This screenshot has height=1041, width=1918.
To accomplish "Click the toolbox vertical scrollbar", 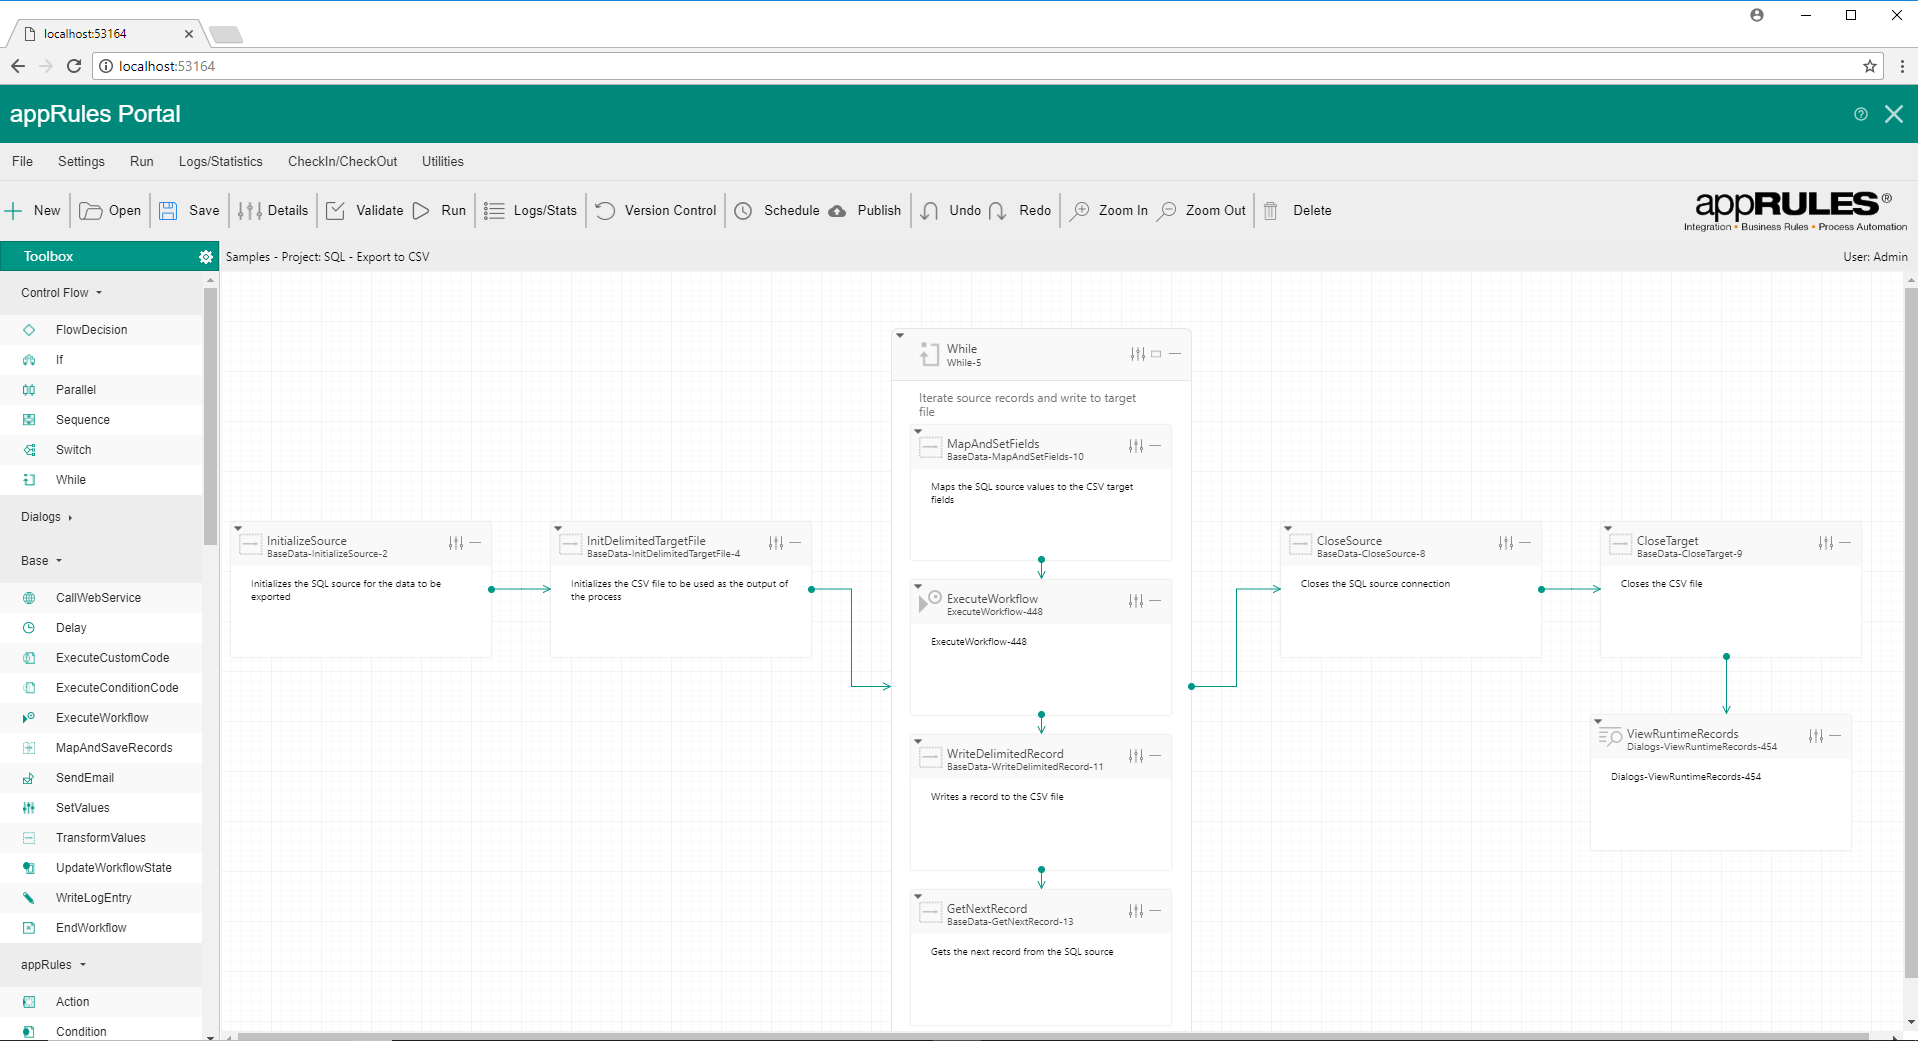I will tap(210, 415).
